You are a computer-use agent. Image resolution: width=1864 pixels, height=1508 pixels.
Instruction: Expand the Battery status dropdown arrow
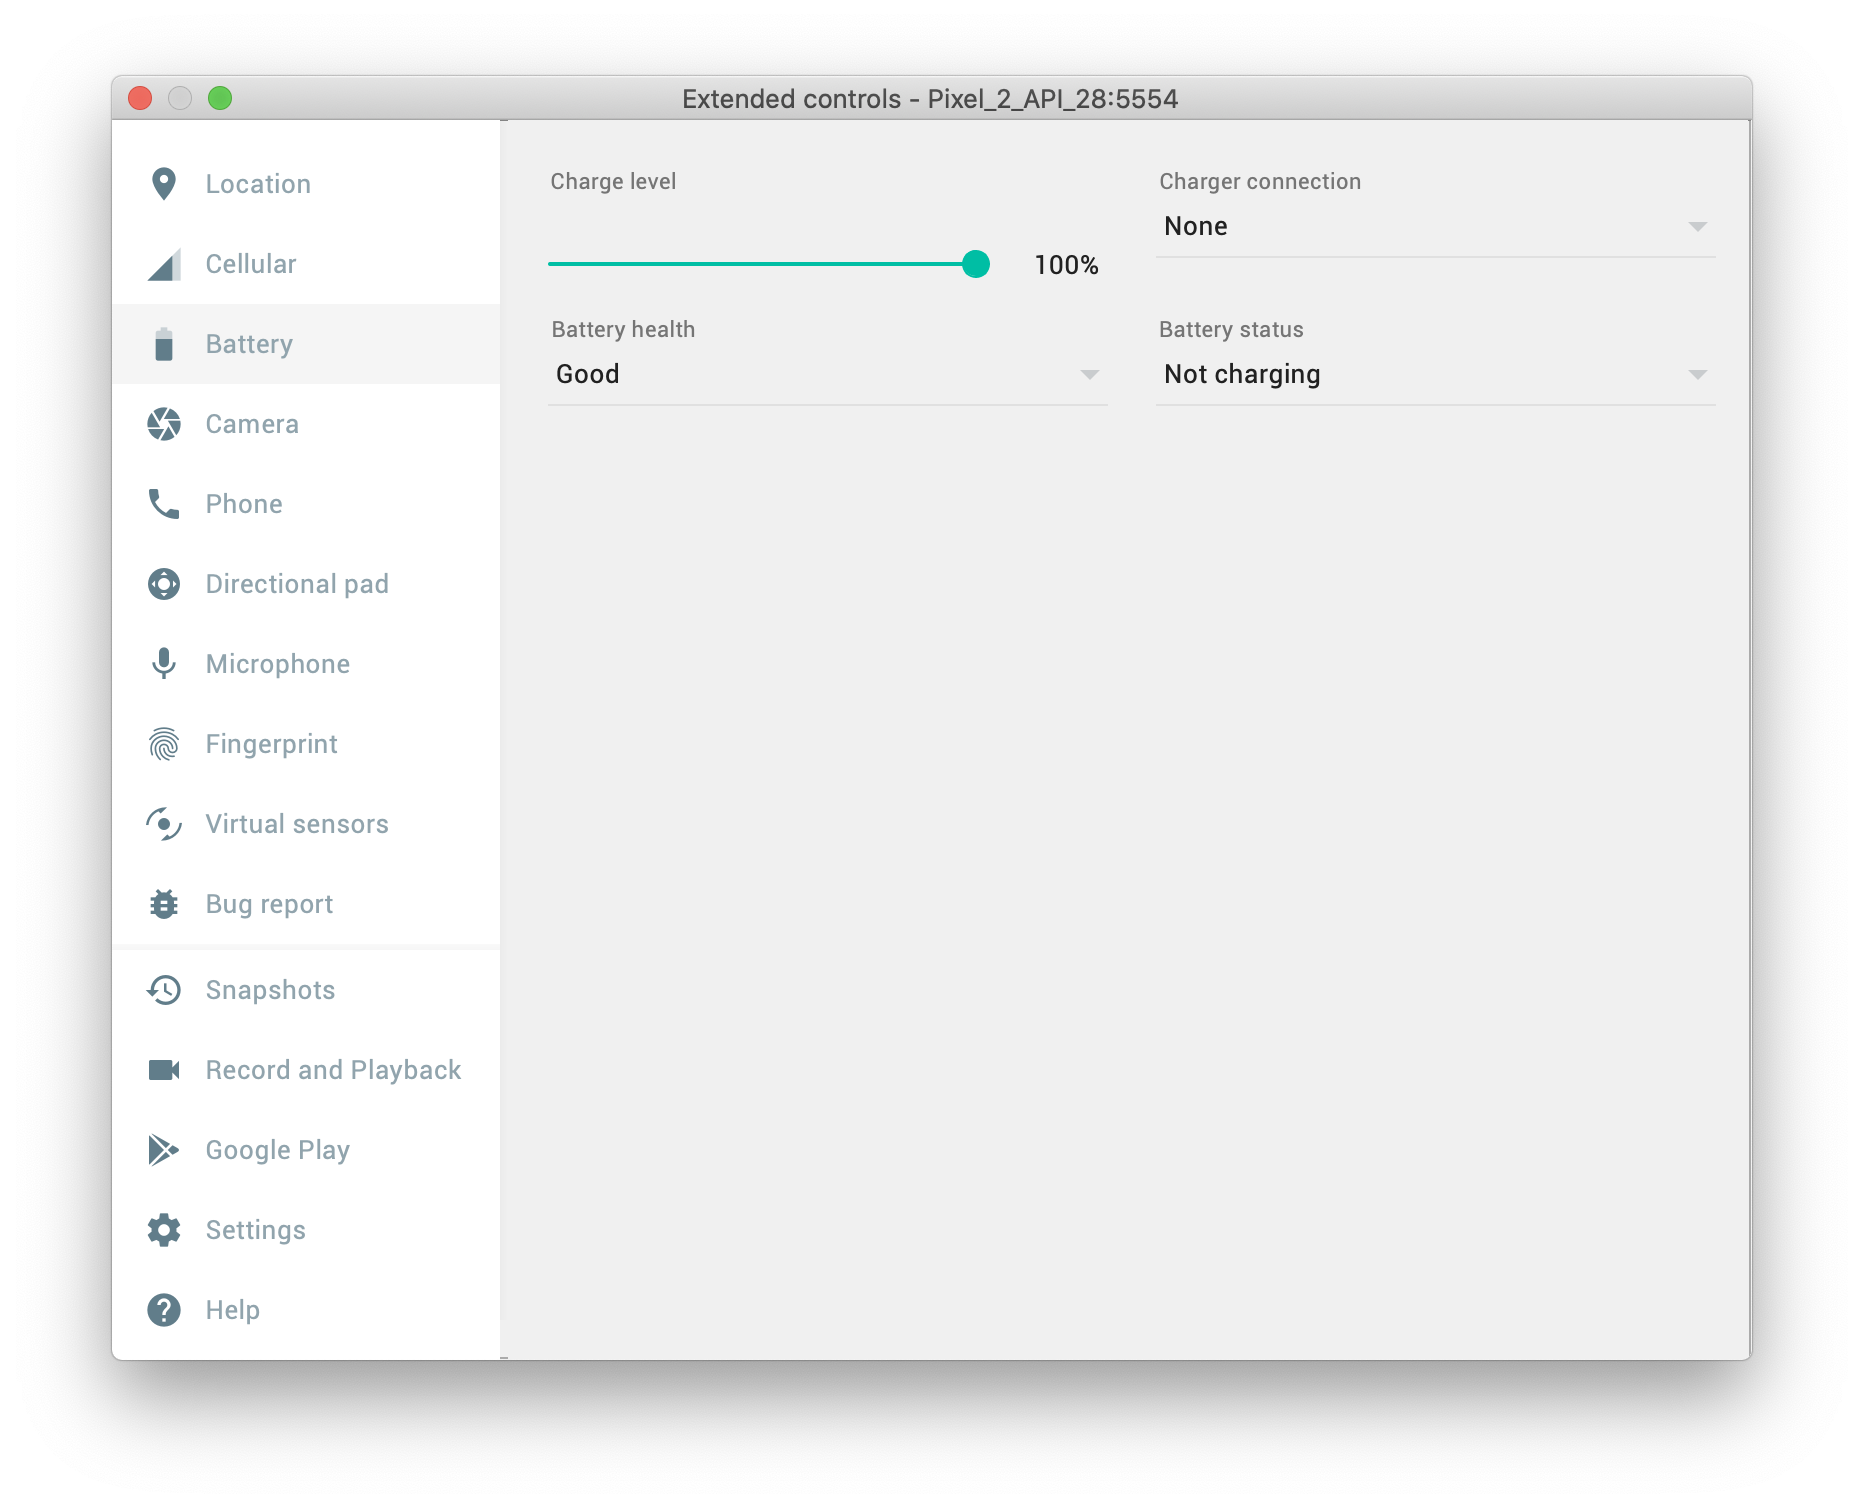point(1697,375)
